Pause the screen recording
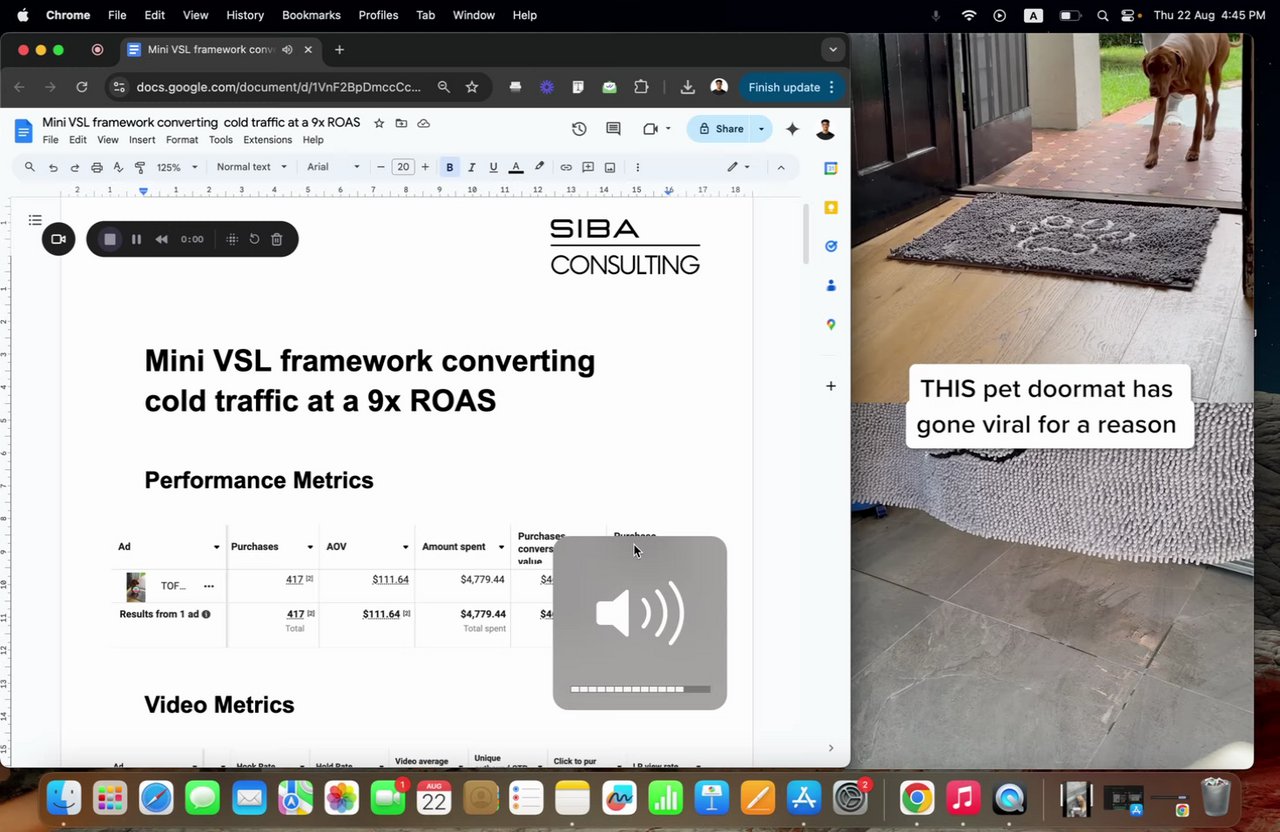Viewport: 1280px width, 832px height. pyautogui.click(x=136, y=239)
